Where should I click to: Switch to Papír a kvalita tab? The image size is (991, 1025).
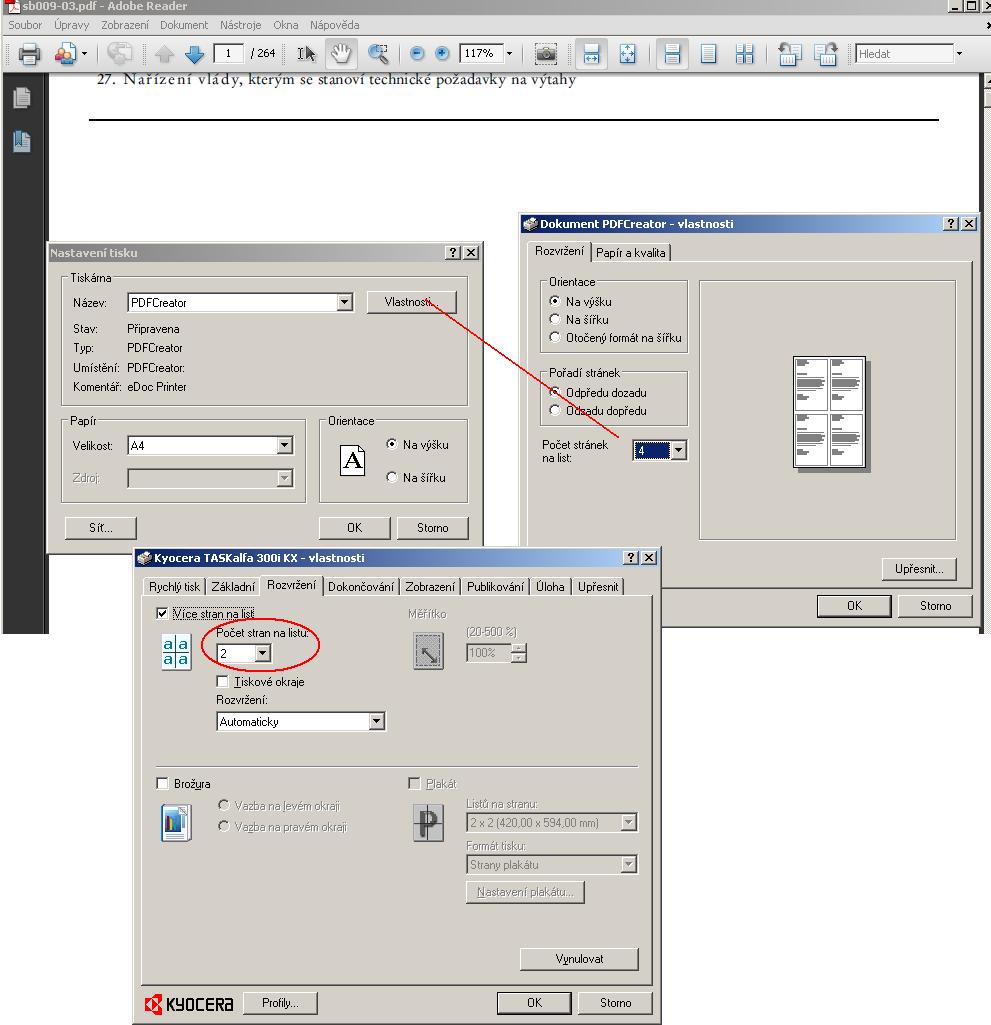click(x=631, y=253)
